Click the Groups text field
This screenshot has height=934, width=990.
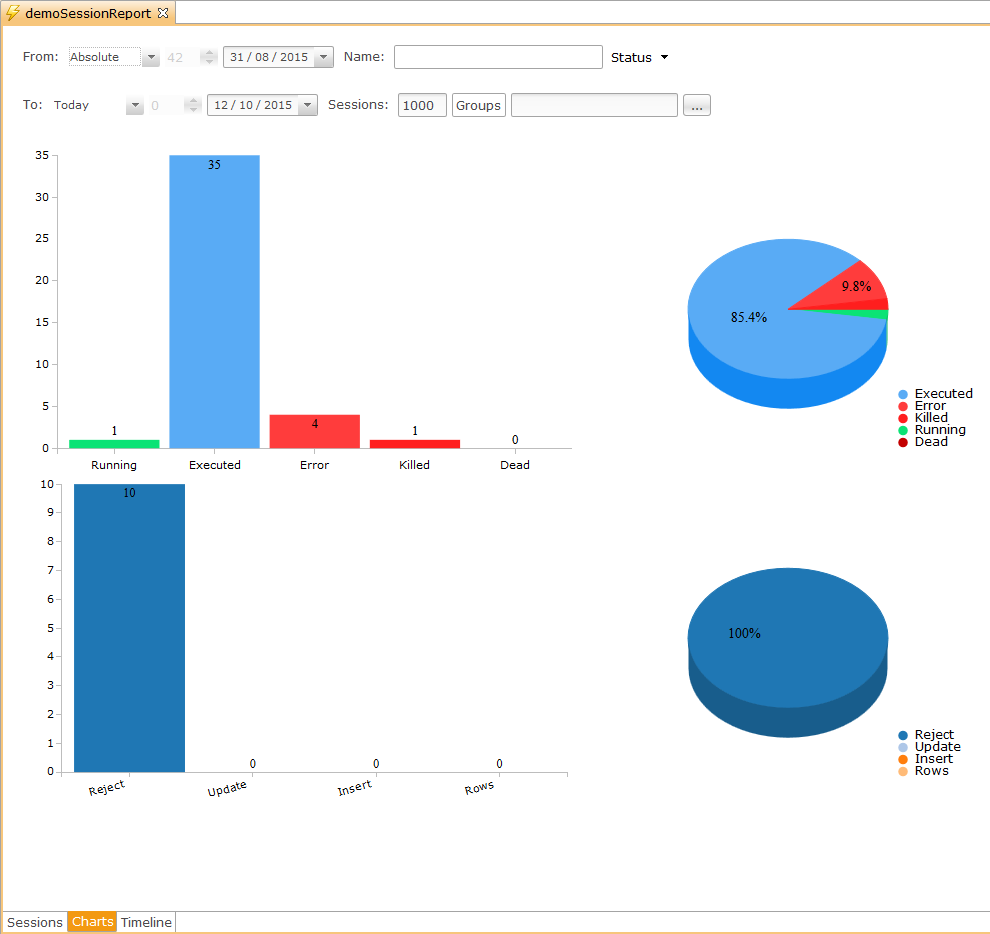(x=594, y=105)
